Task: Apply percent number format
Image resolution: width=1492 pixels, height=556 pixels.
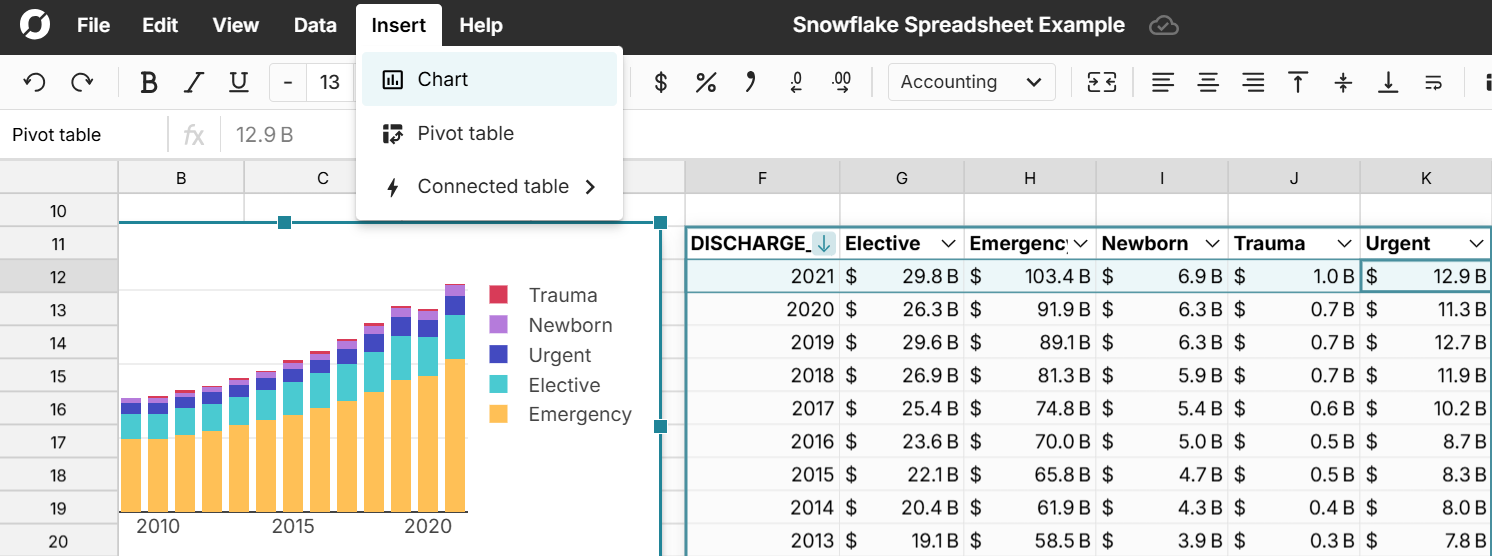Action: tap(706, 82)
